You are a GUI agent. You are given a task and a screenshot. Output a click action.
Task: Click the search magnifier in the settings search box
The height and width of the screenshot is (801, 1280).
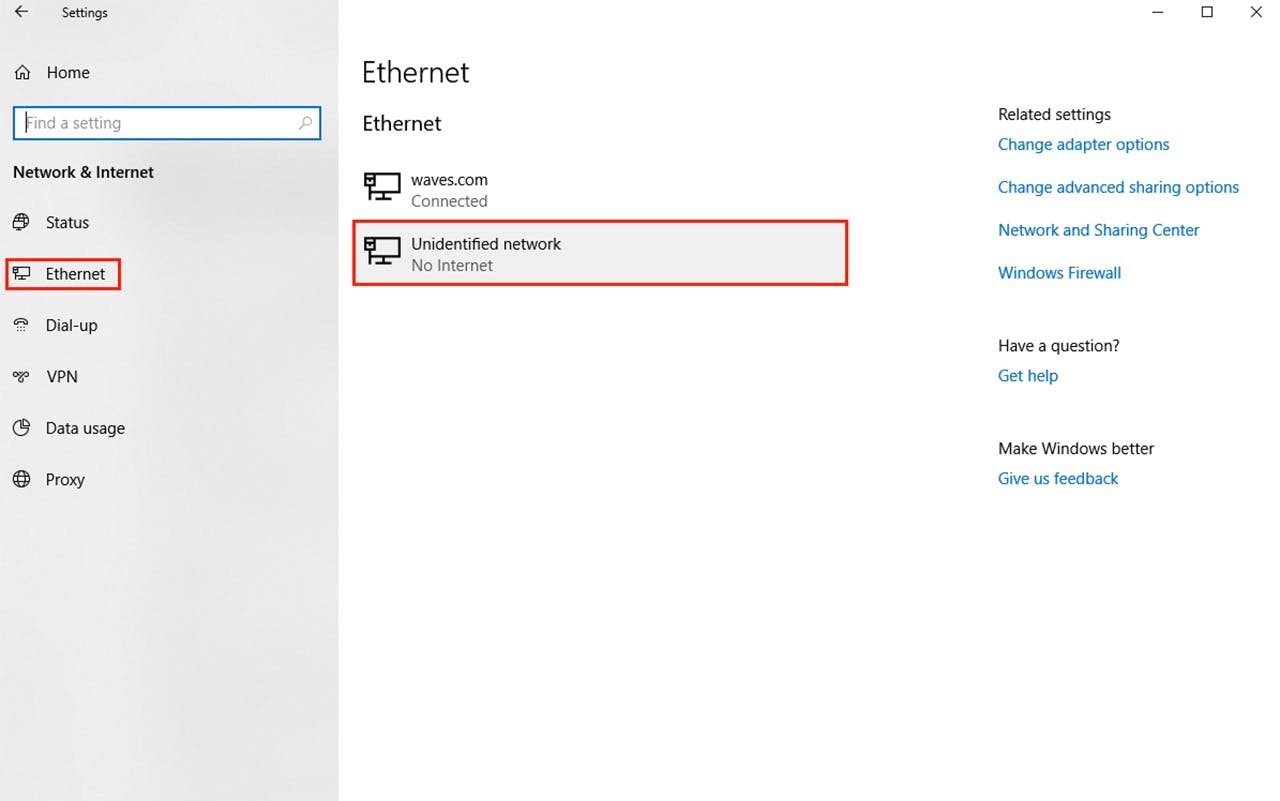[305, 122]
